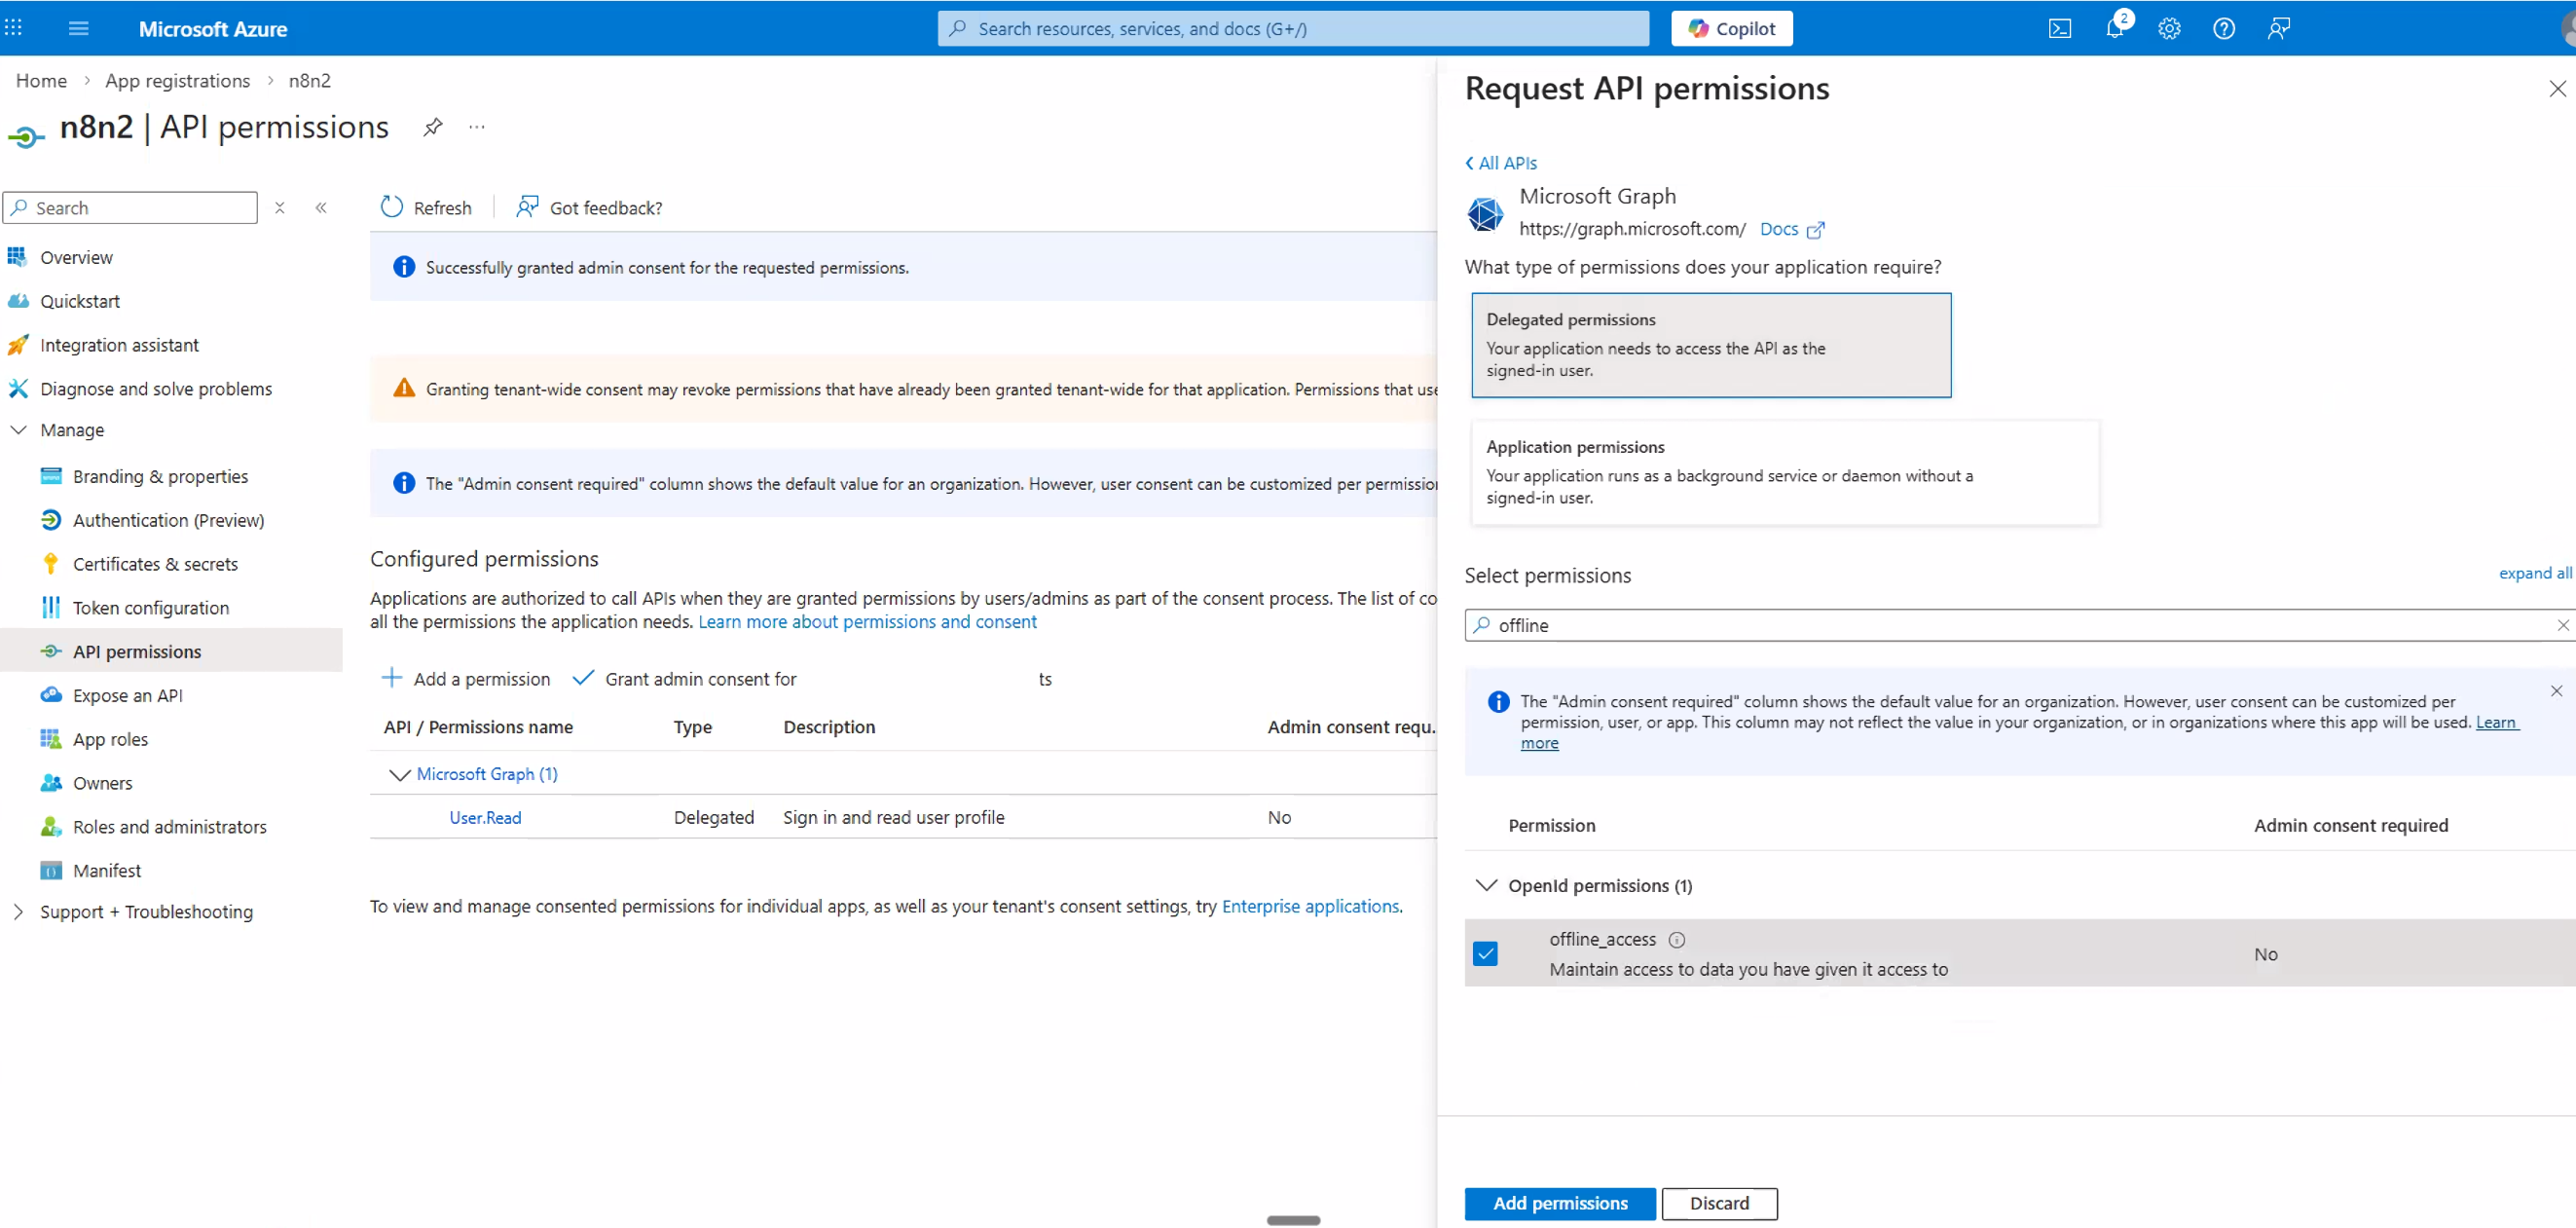Viewport: 2576px width, 1228px height.
Task: Open portal settings gear
Action: point(2170,28)
